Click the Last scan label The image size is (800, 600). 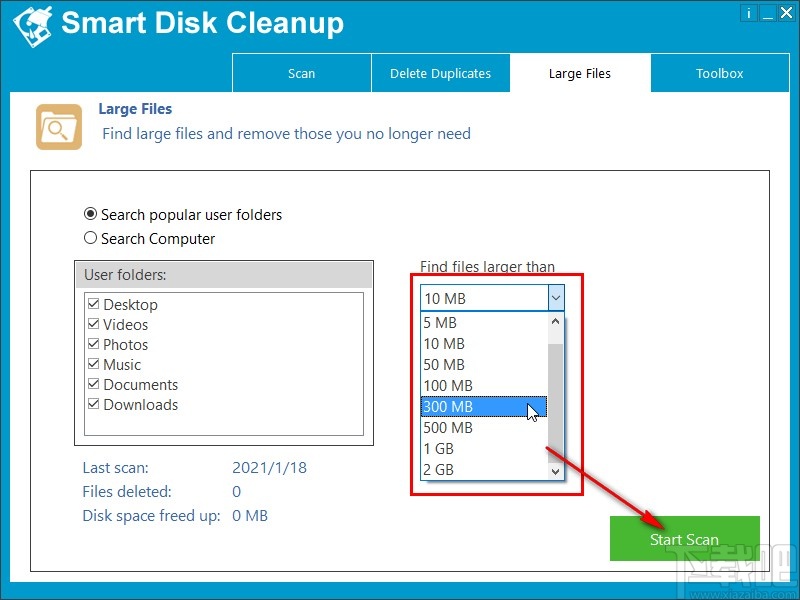[x=115, y=467]
